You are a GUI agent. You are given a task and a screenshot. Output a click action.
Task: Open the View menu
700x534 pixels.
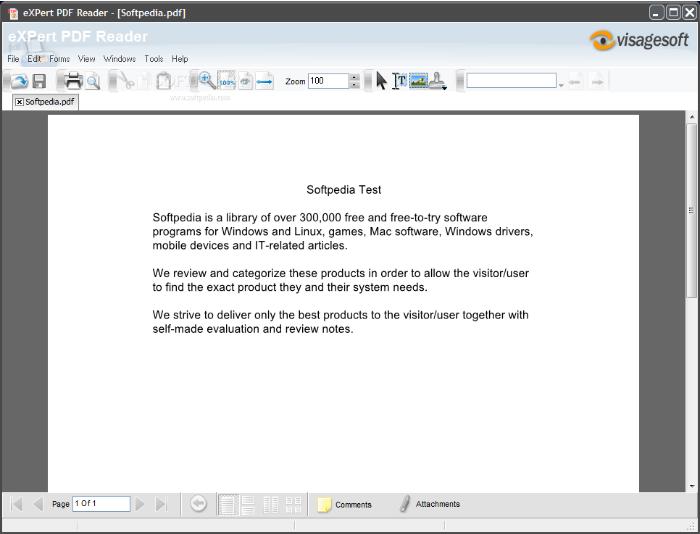coord(87,58)
